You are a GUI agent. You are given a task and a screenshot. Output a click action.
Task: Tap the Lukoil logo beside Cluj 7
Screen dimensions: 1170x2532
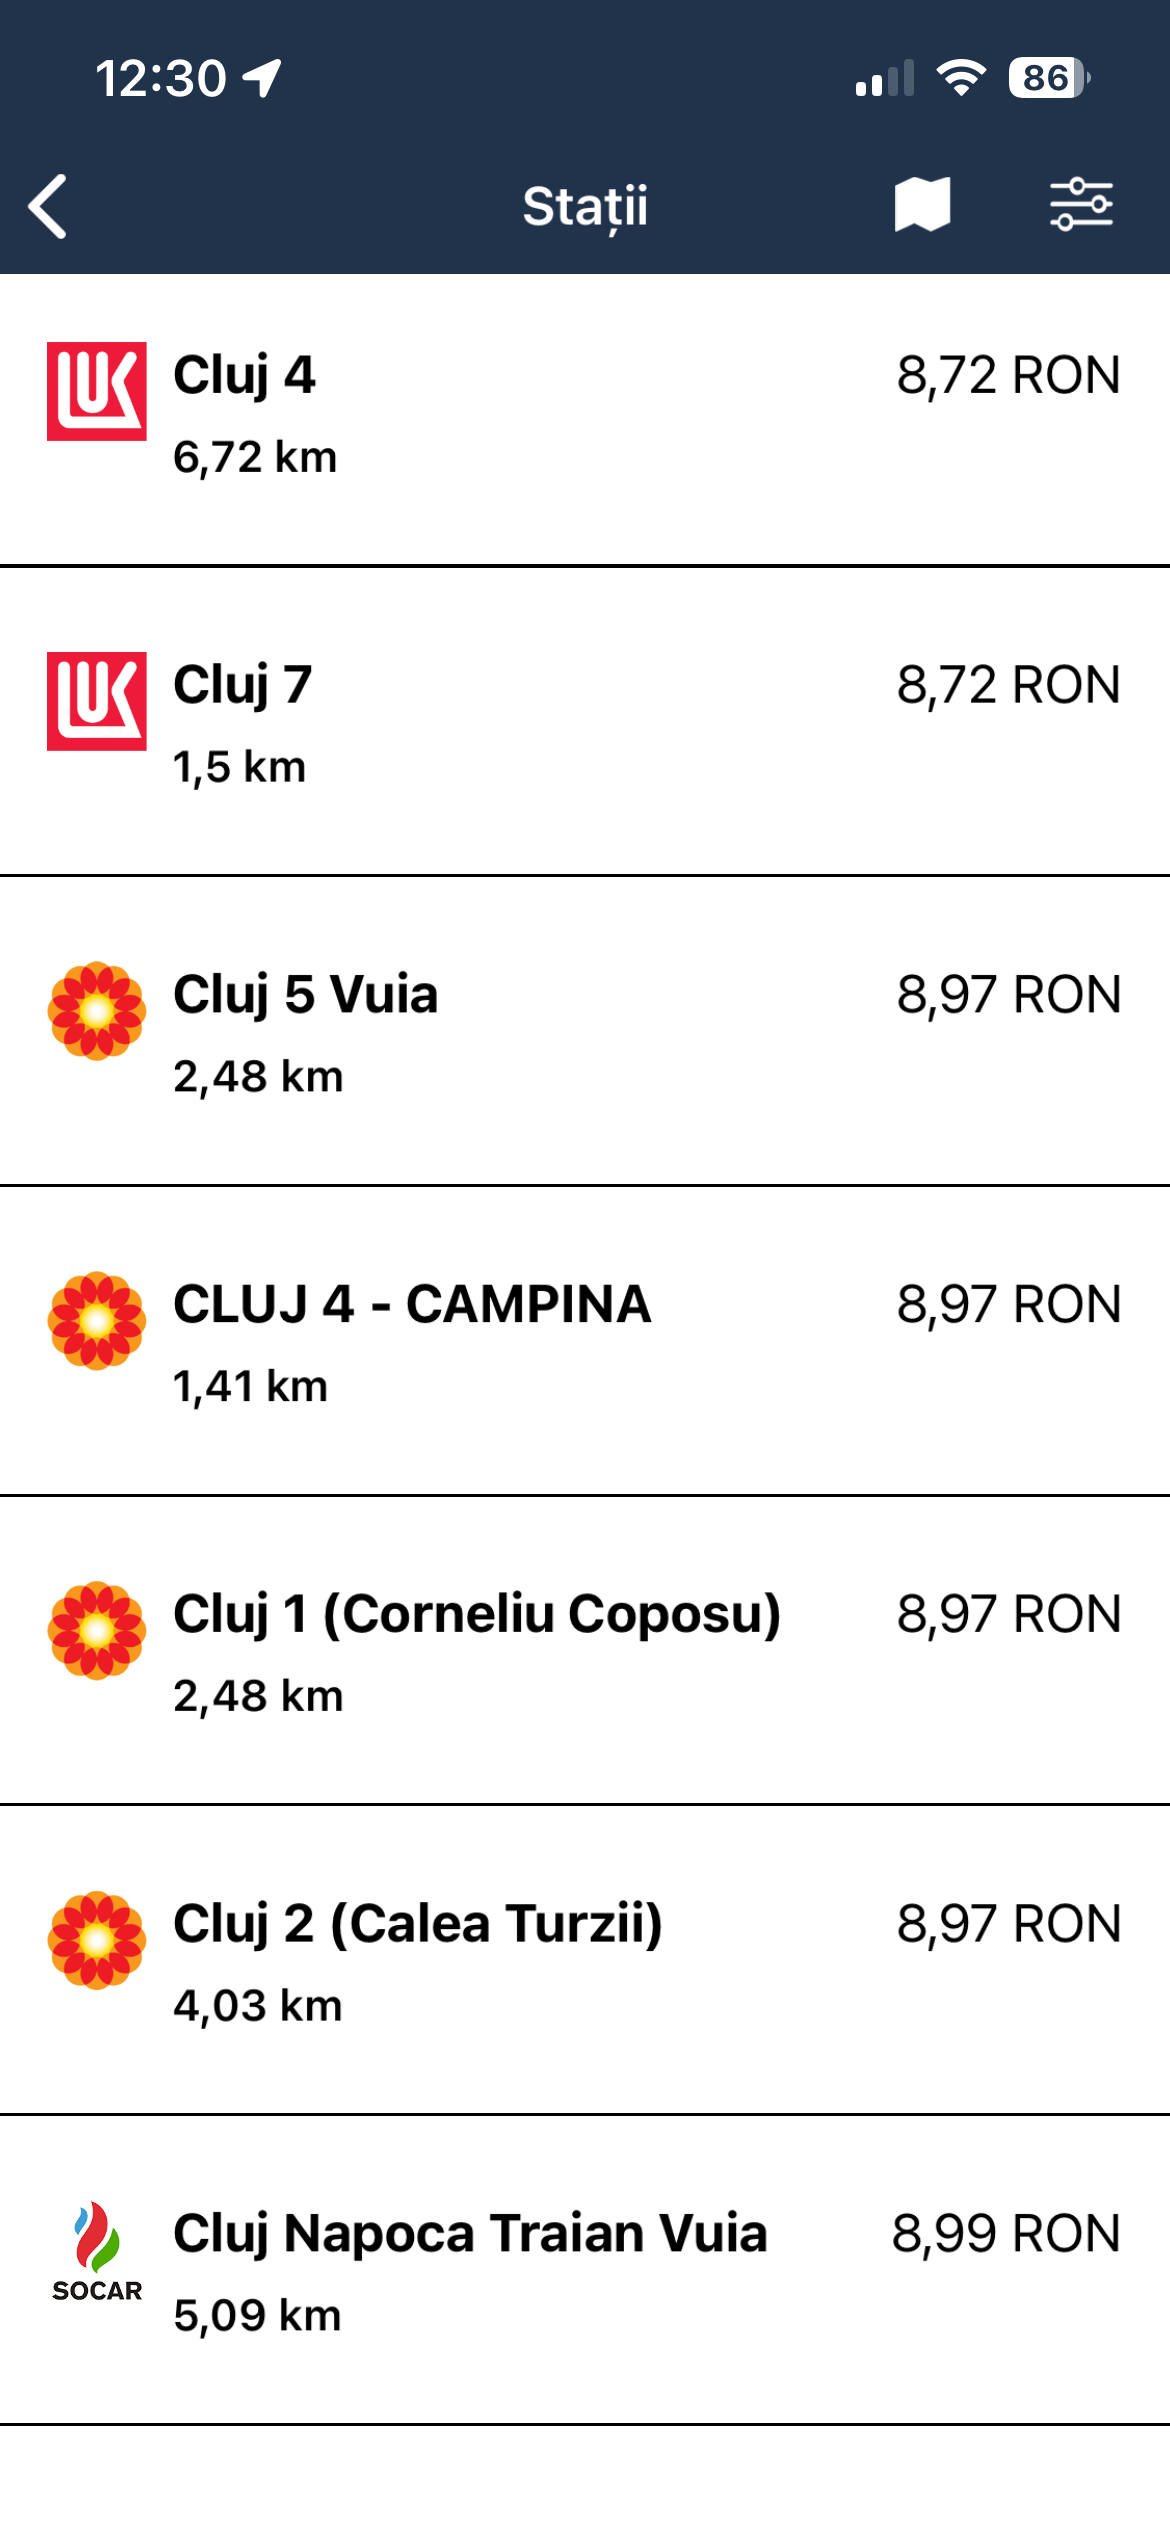tap(97, 701)
